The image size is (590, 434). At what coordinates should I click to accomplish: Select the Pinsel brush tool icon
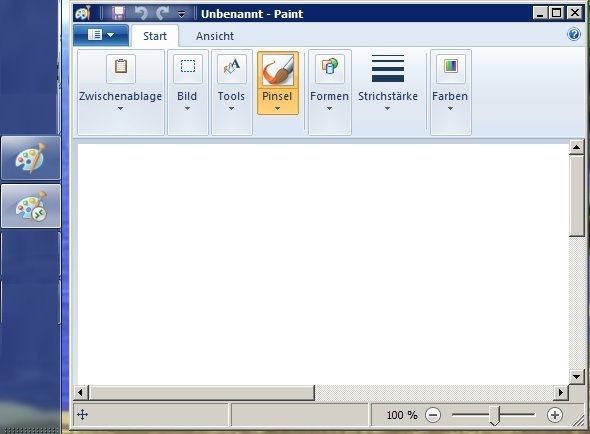(278, 70)
